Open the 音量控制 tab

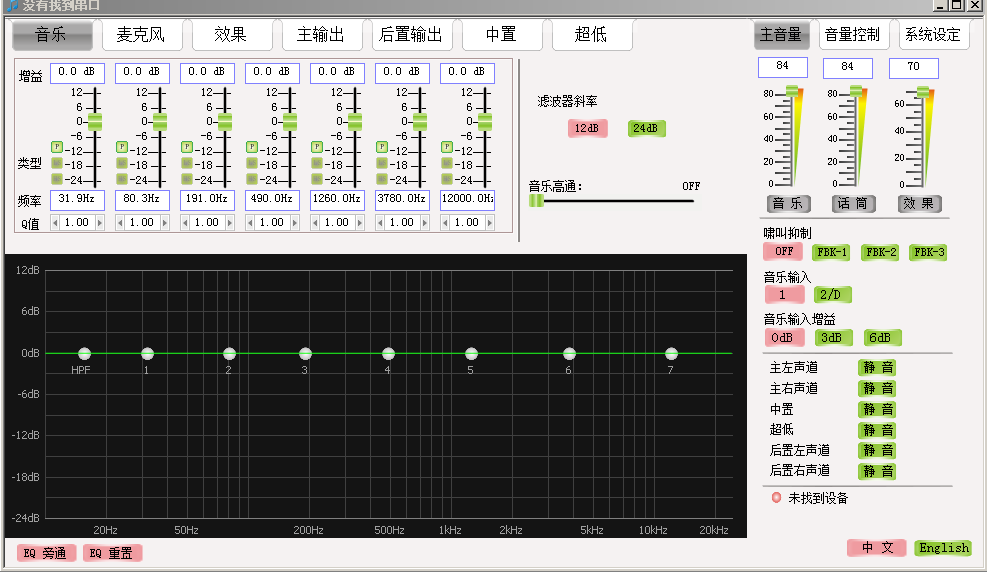(x=853, y=35)
